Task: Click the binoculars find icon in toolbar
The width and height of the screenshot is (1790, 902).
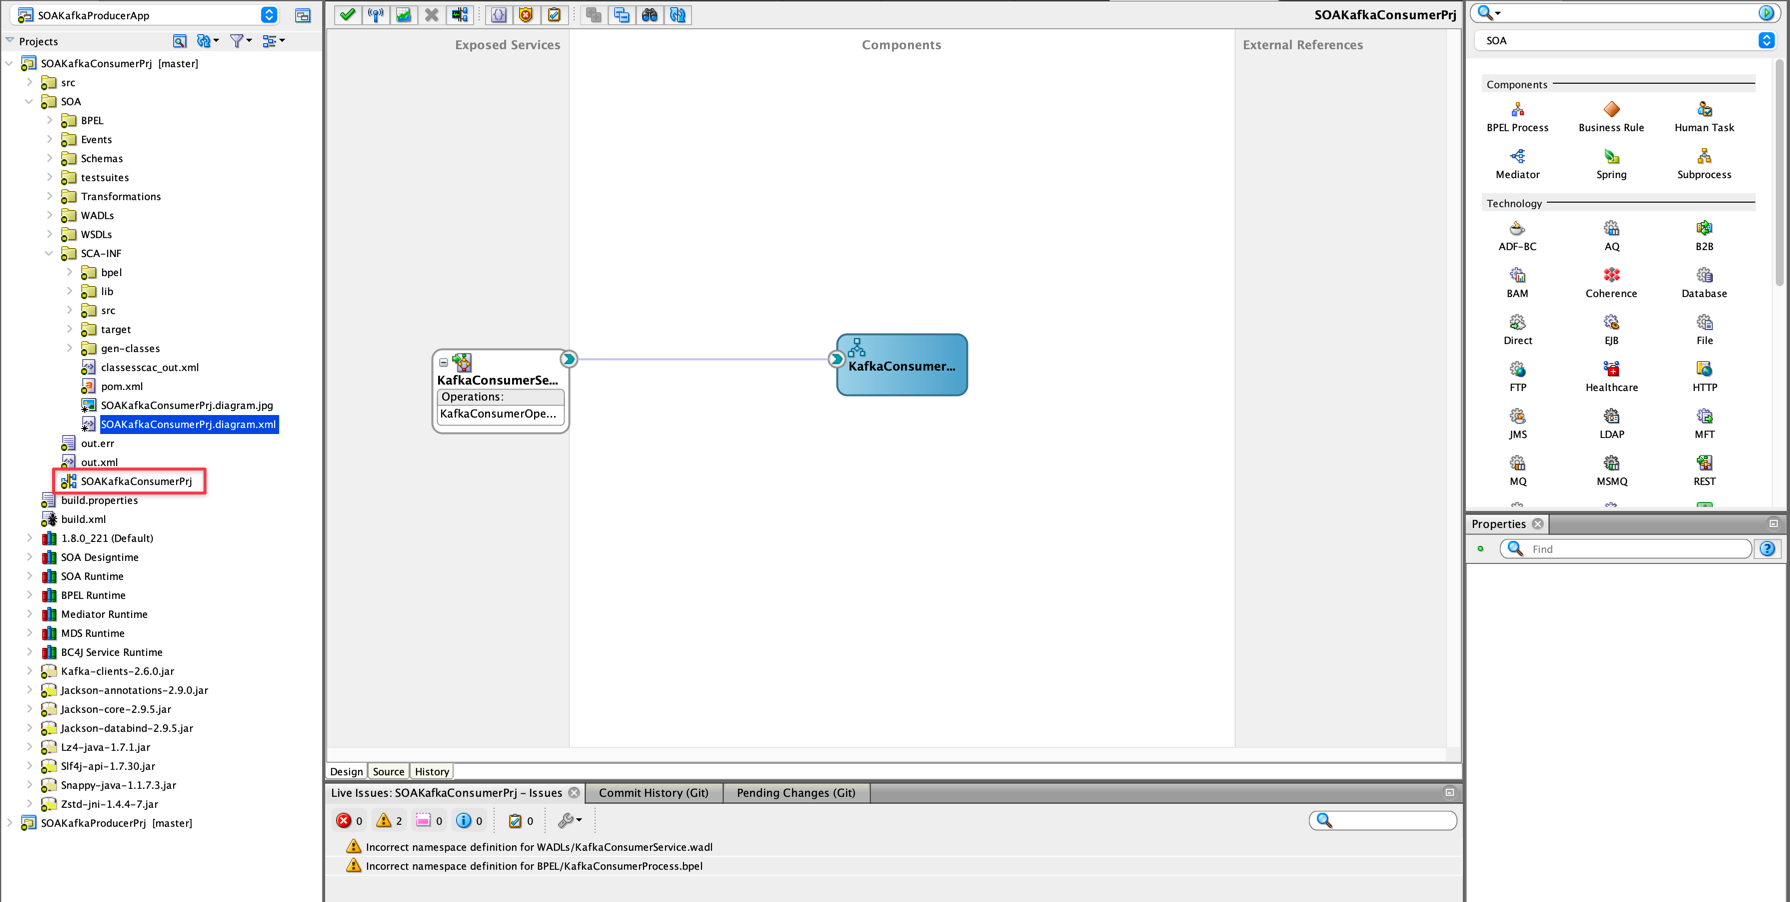Action: pyautogui.click(x=650, y=15)
